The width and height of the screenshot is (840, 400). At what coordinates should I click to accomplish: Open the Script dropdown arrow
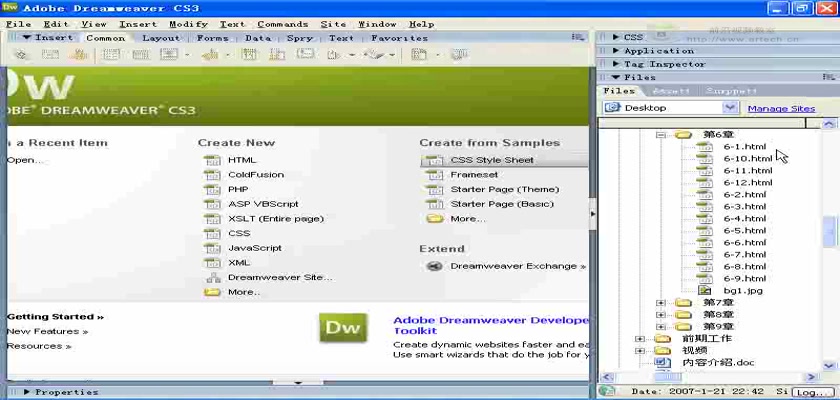tap(392, 55)
